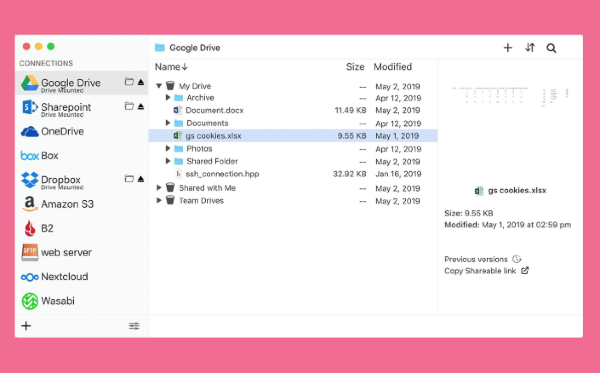Open Dropbox folder icon in sidebar
600x373 pixels.
[129, 178]
